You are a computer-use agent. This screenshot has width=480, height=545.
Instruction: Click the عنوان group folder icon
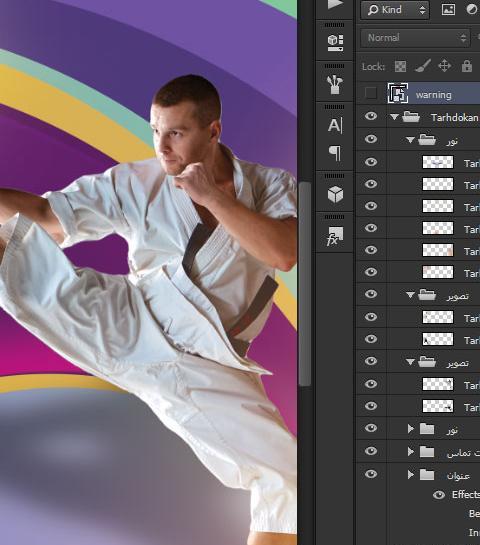[x=427, y=475]
